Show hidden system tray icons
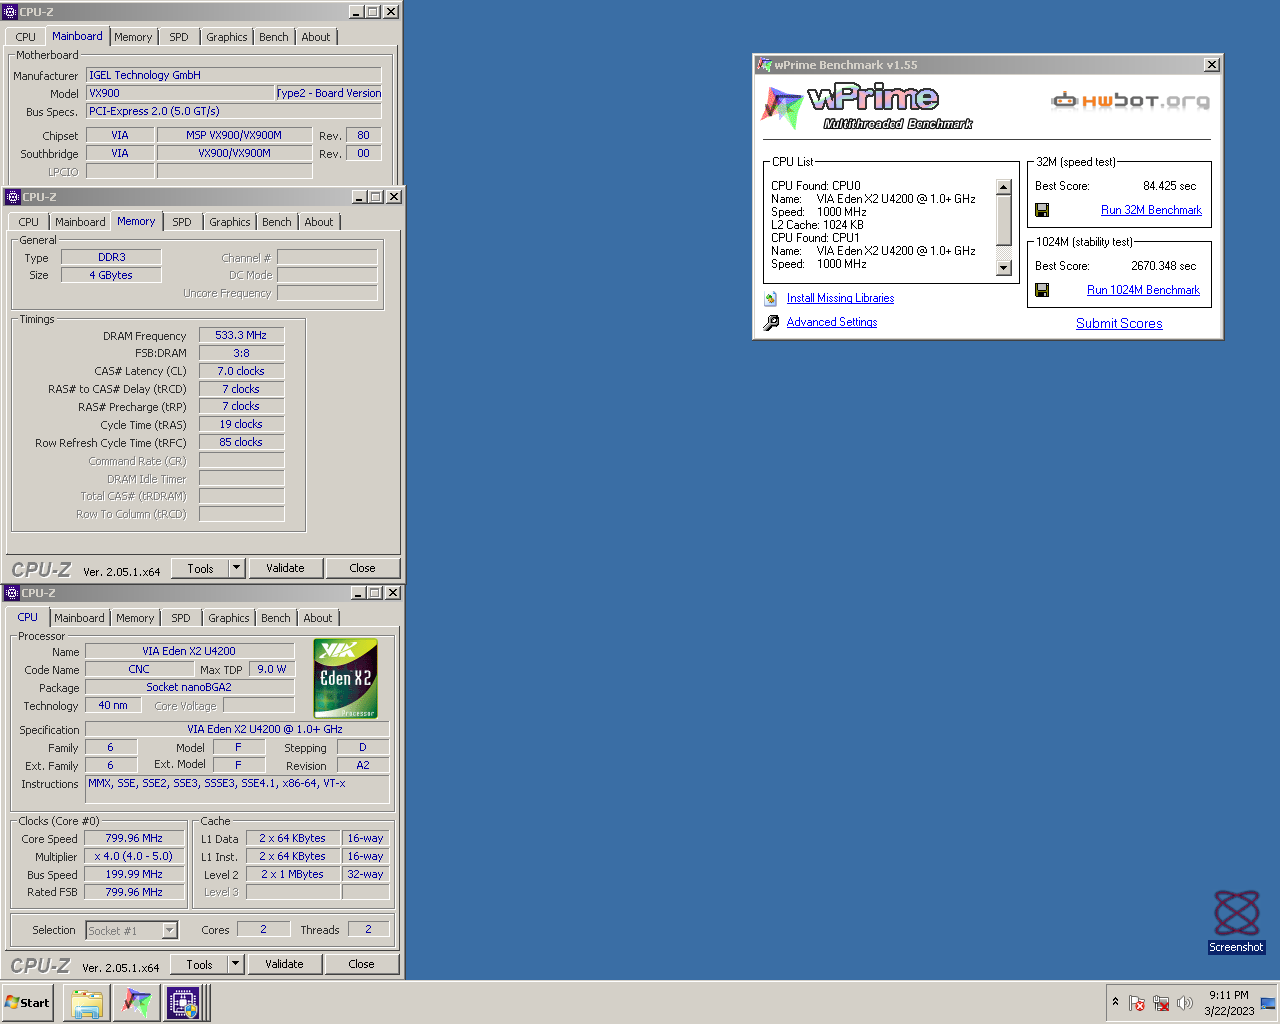This screenshot has height=1024, width=1280. pyautogui.click(x=1115, y=1002)
